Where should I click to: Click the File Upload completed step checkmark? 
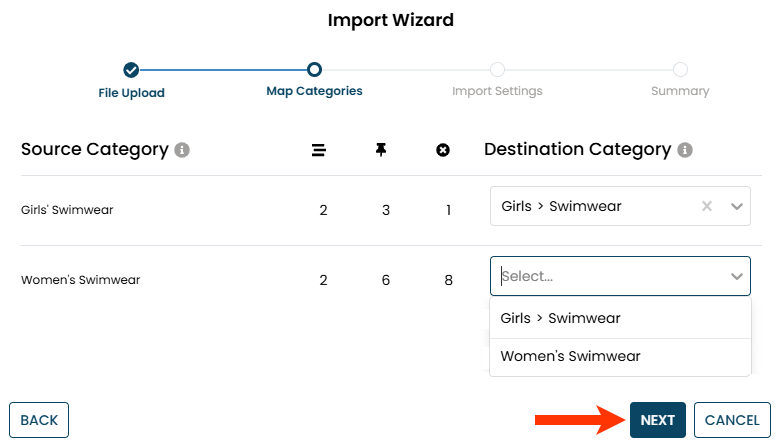[131, 70]
